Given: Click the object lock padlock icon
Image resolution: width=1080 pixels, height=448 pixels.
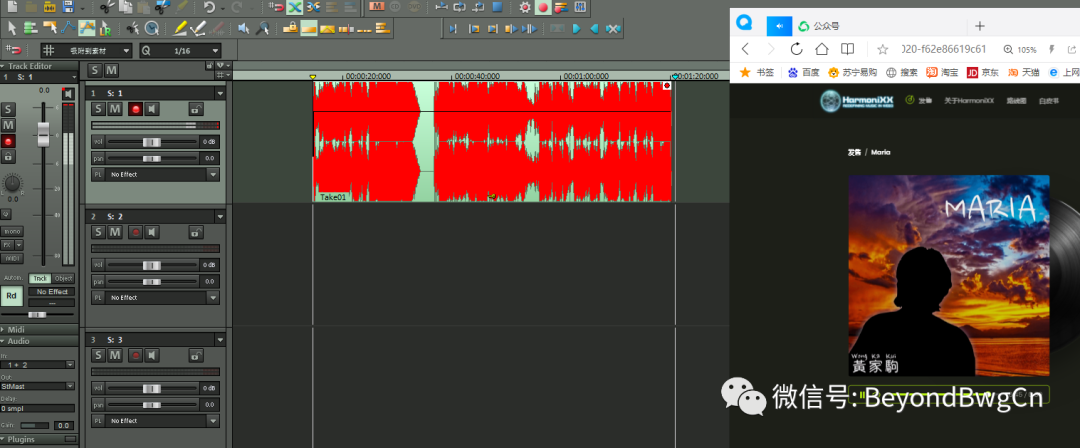Looking at the screenshot, I should [x=291, y=28].
